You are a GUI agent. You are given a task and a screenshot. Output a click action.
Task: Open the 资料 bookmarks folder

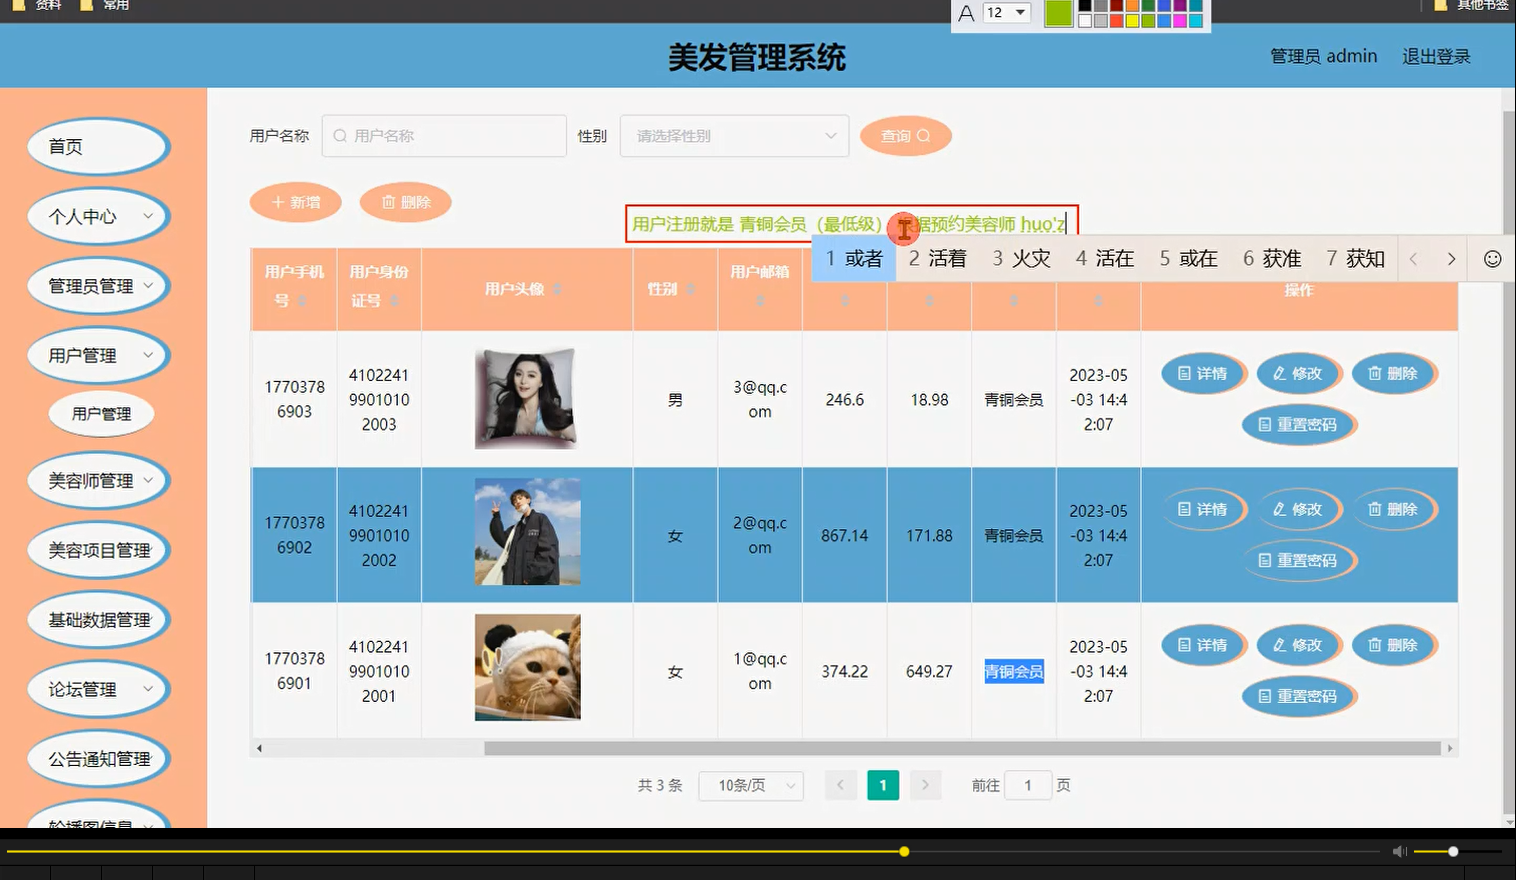[x=40, y=6]
